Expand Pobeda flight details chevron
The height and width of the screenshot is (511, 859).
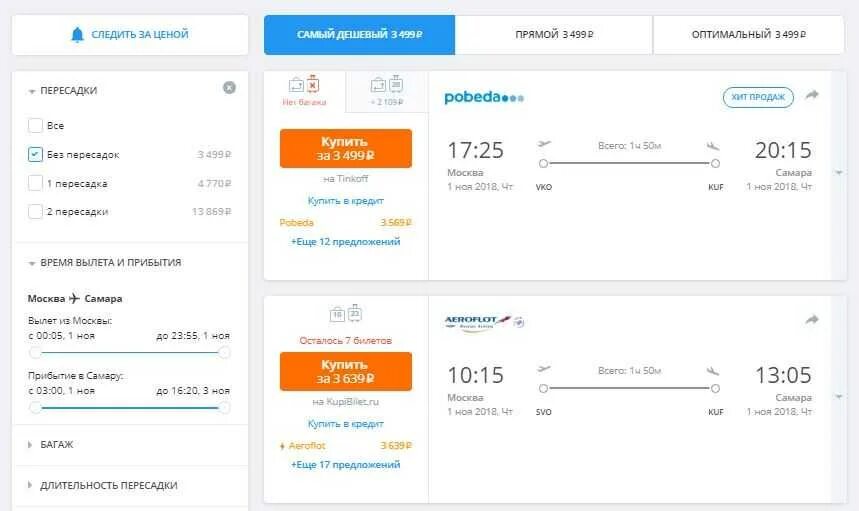(839, 173)
